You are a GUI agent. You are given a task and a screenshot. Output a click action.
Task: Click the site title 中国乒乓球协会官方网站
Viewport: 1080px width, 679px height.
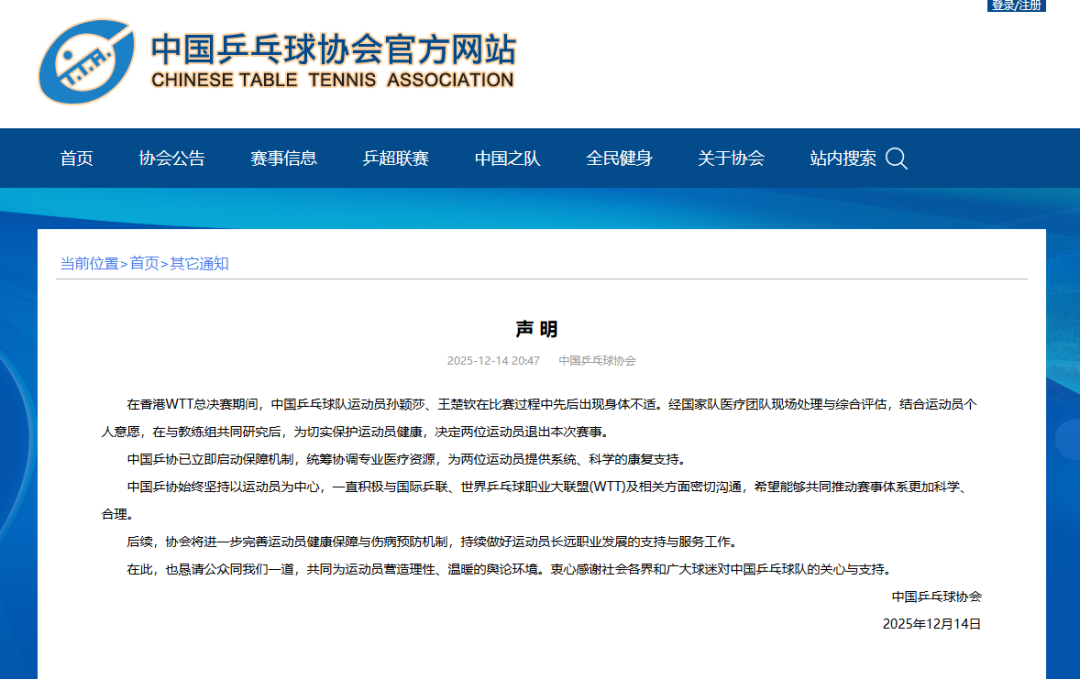tap(333, 48)
